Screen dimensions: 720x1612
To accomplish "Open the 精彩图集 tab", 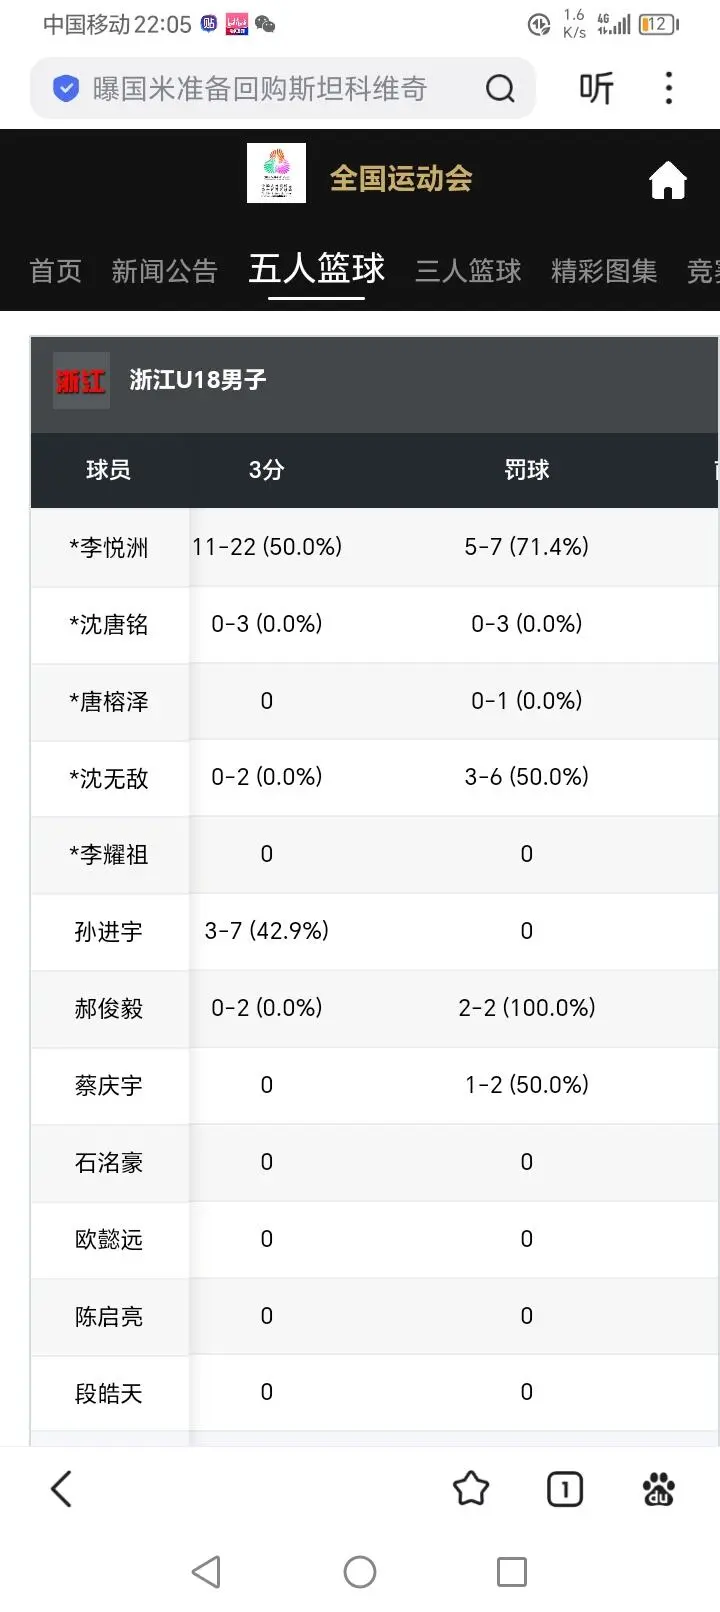I will tap(604, 271).
